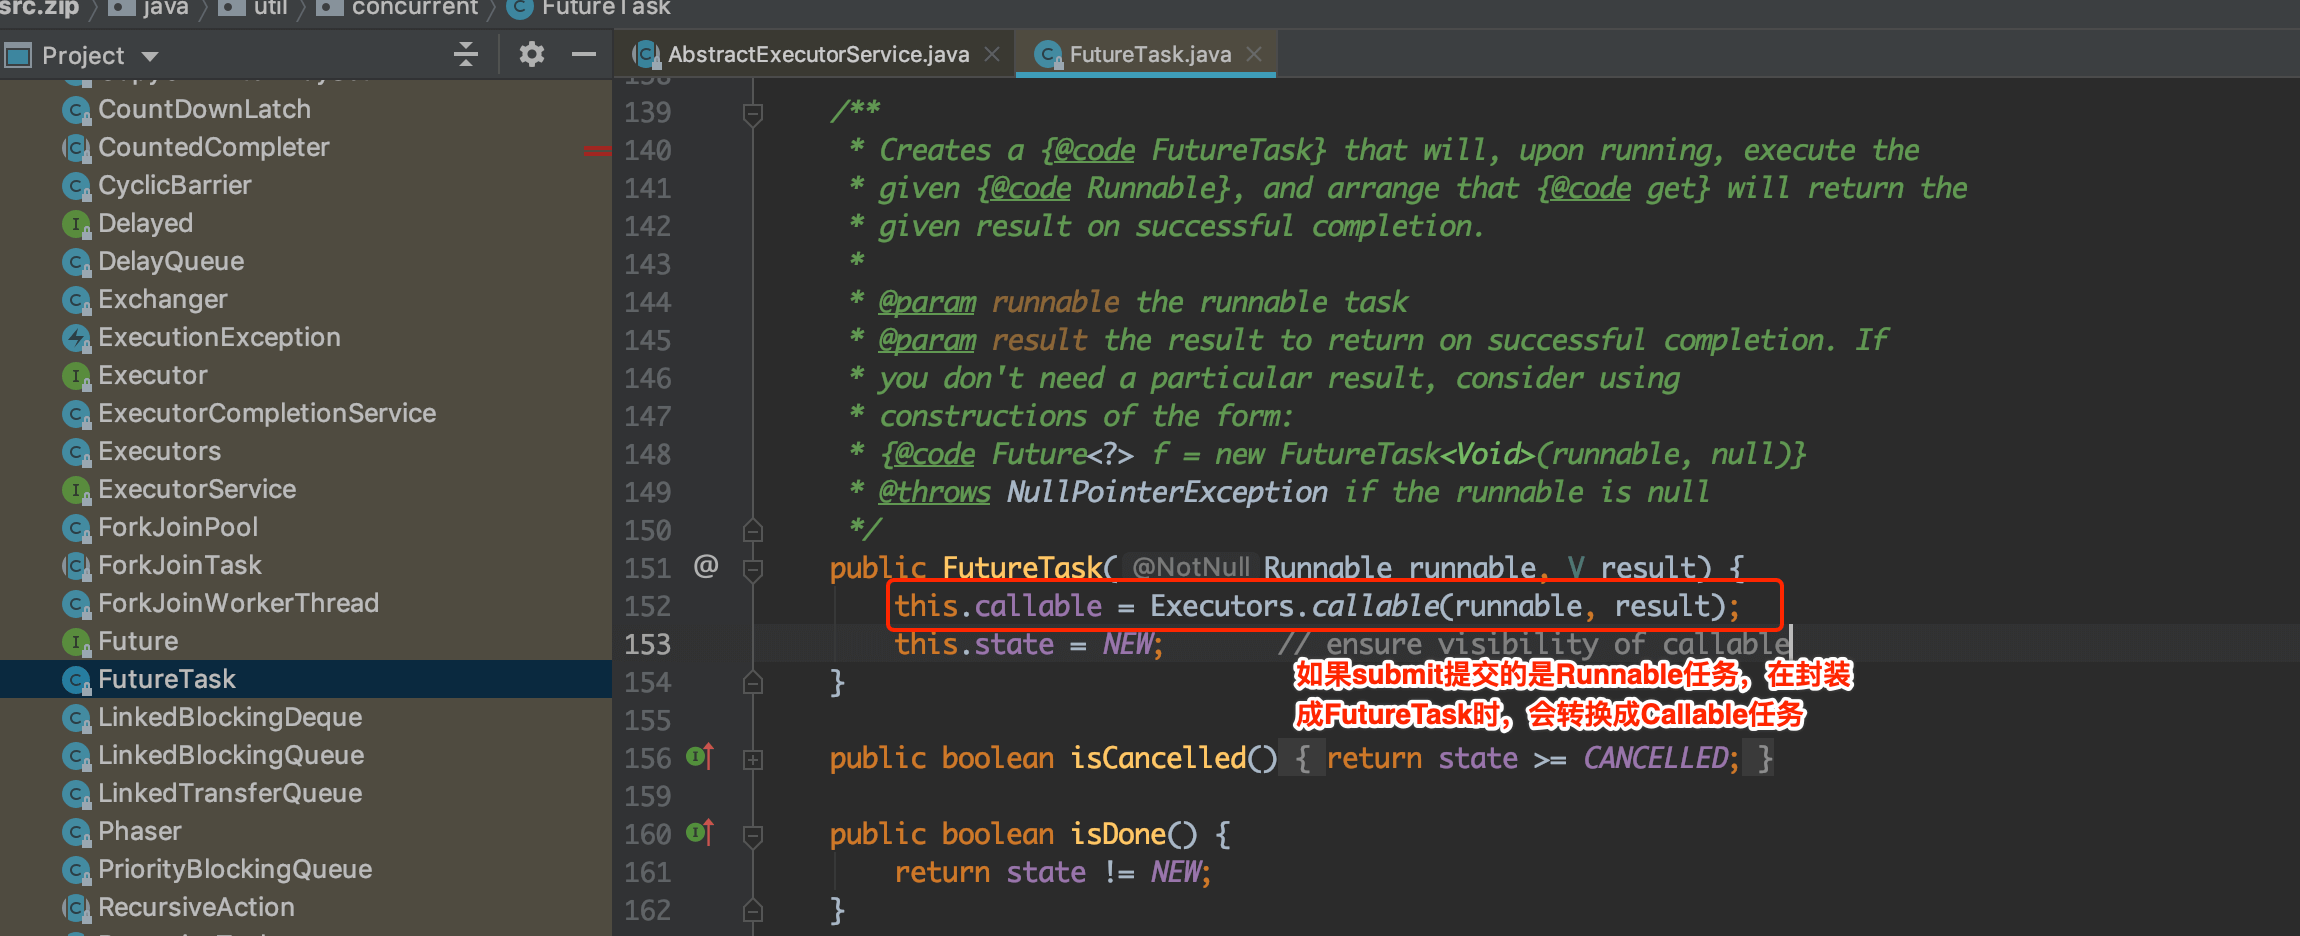The width and height of the screenshot is (2300, 936).
Task: Open ForkJoinWorkerThread class
Action: (x=238, y=603)
